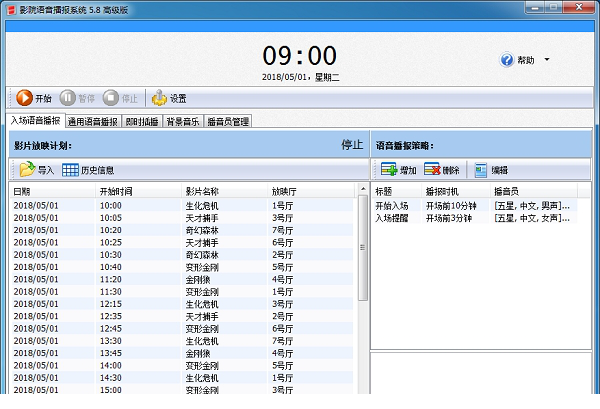Viewport: 600px width, 409px height.
Task: Click the 开始 (Start) play button
Action: coord(24,98)
